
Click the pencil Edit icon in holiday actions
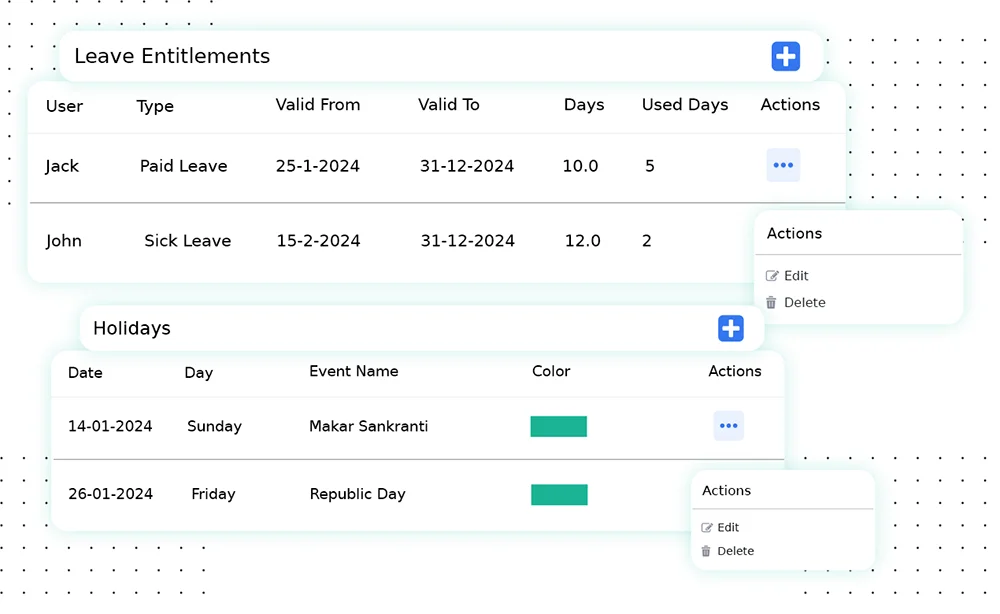coord(707,528)
